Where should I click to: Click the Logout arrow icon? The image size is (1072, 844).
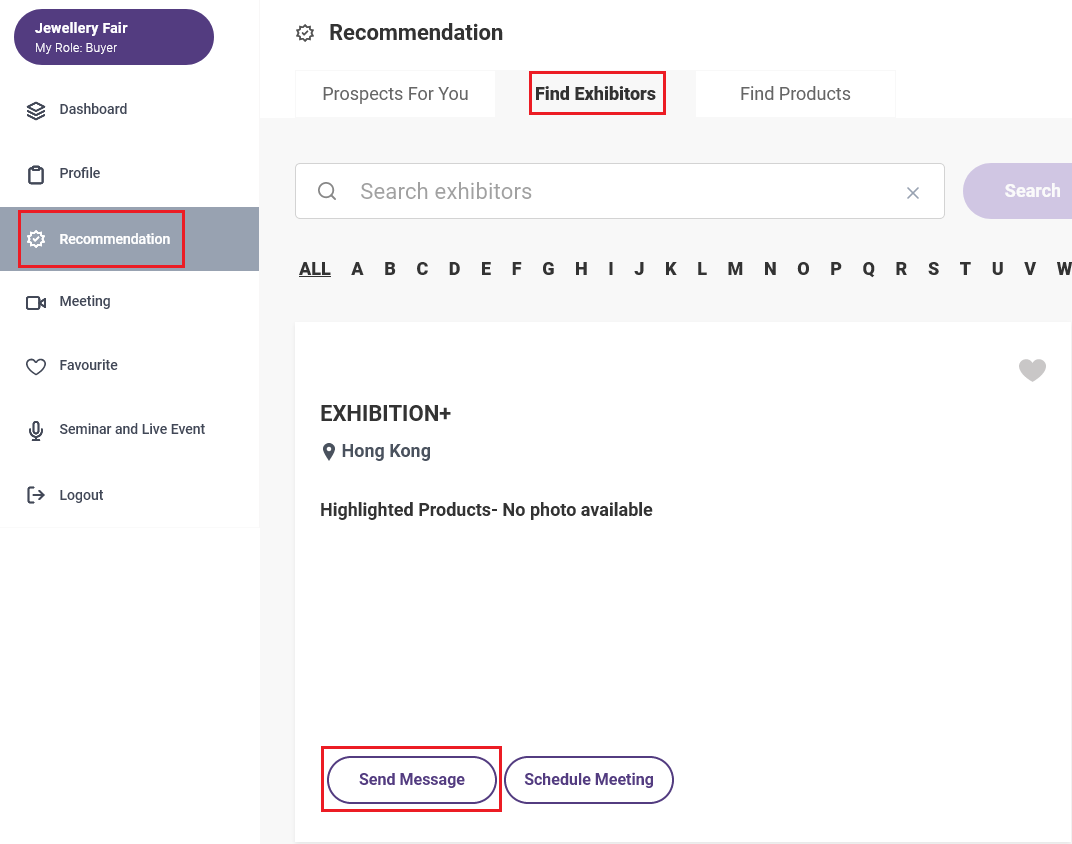[36, 495]
